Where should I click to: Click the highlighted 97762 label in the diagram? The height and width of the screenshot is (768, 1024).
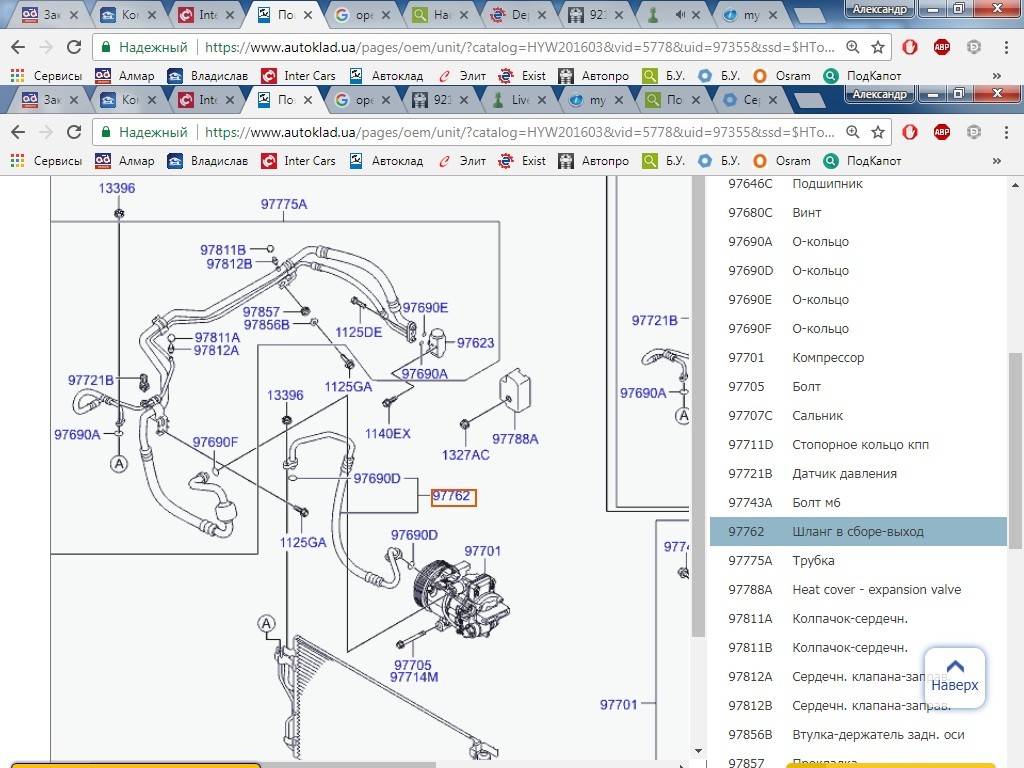(x=453, y=497)
